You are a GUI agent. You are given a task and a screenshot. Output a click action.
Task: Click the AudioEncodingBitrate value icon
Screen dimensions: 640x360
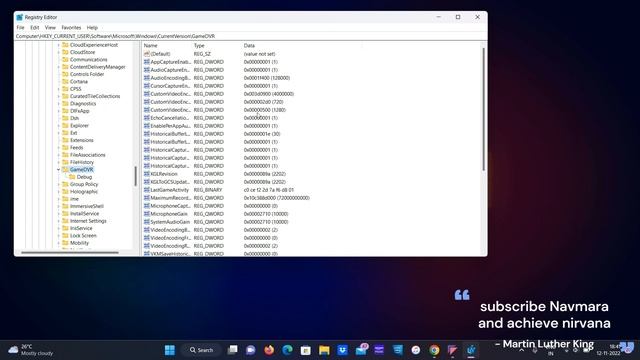(147, 78)
